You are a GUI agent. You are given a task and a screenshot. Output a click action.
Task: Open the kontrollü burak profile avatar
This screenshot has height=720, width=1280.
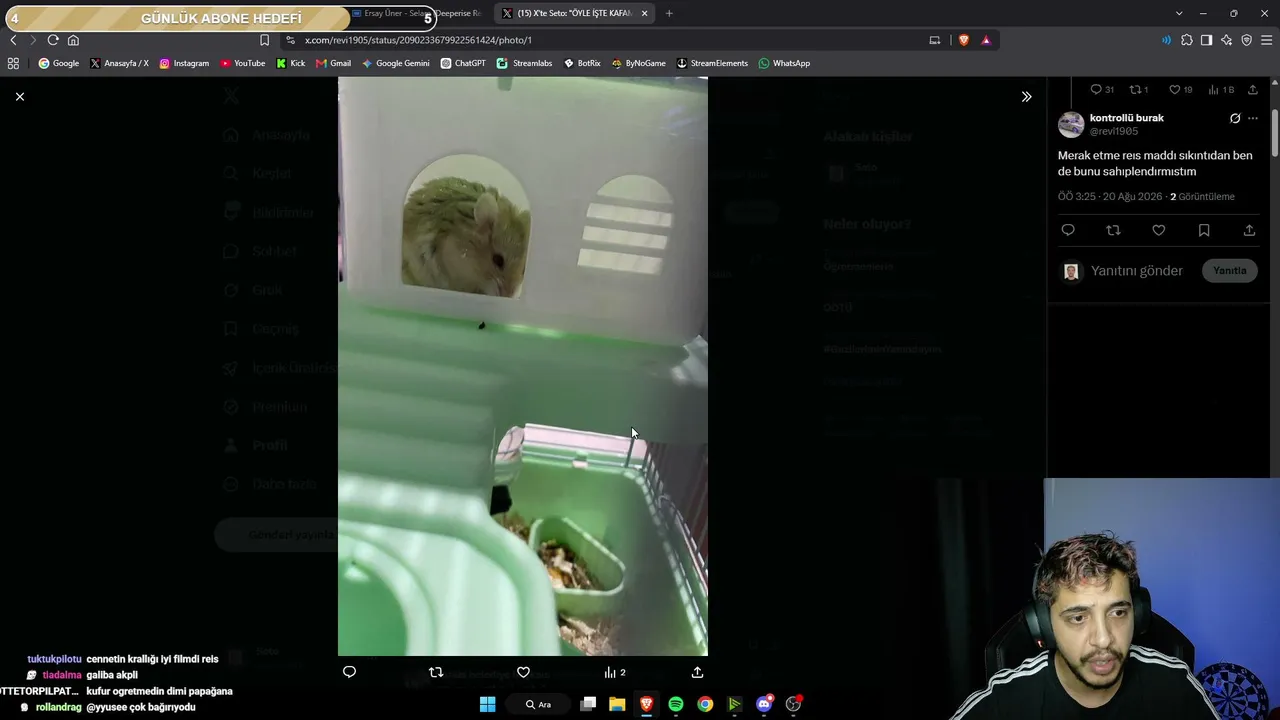[x=1071, y=124]
